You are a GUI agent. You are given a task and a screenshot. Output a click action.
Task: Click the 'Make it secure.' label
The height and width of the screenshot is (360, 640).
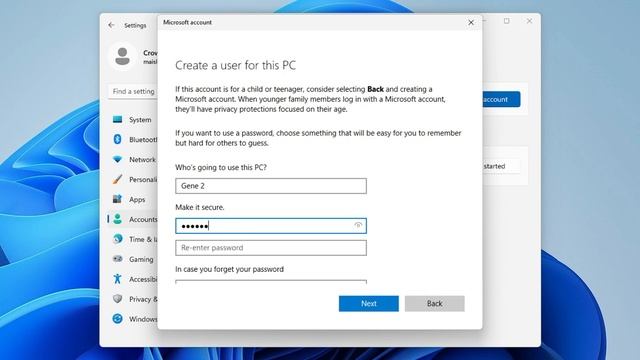[200, 207]
